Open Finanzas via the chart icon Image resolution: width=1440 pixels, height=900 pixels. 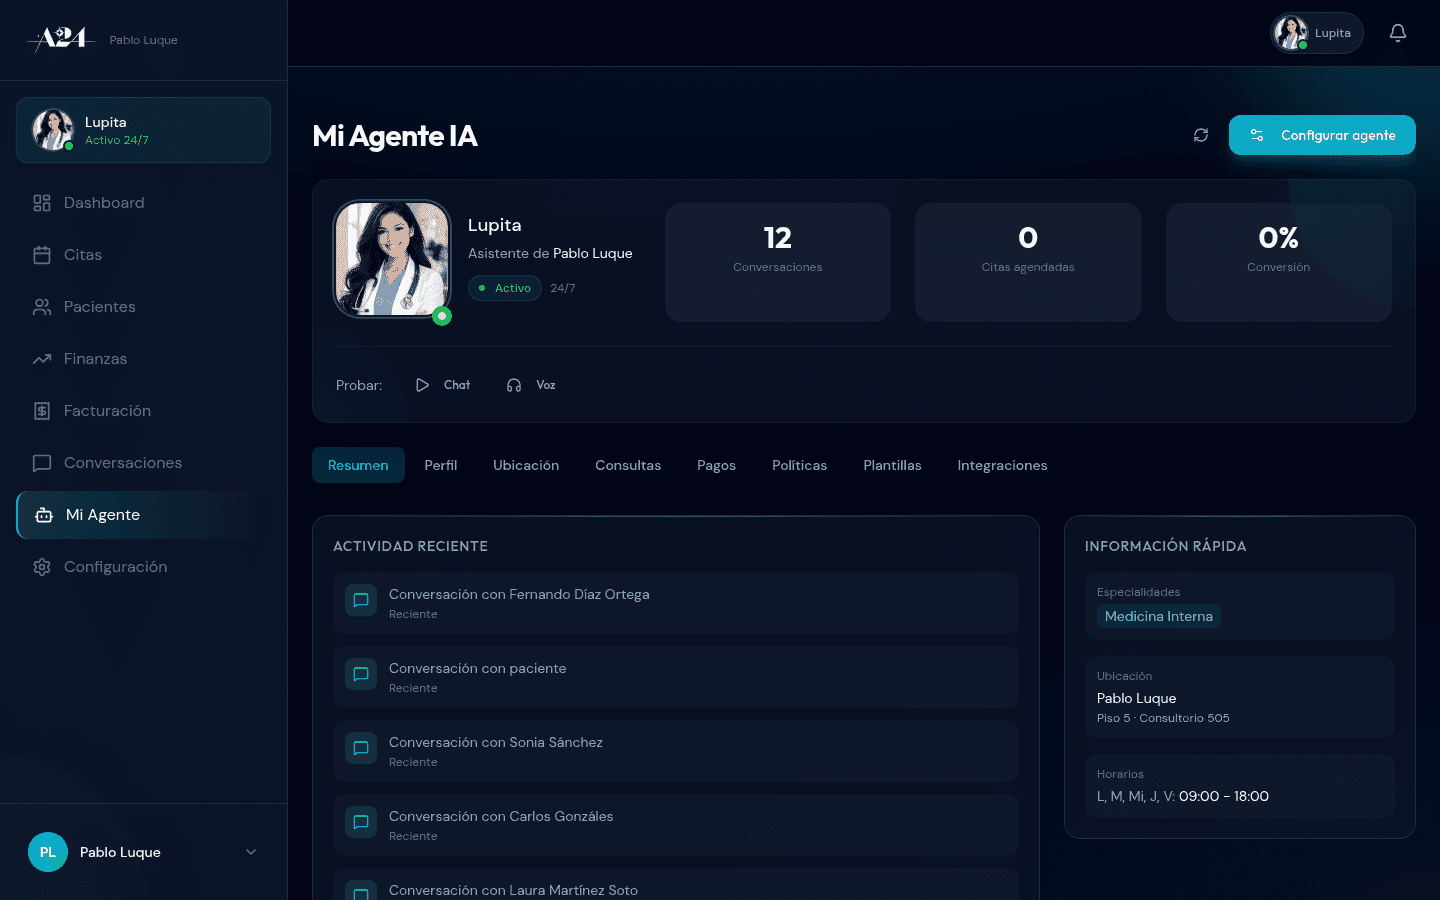click(x=41, y=358)
